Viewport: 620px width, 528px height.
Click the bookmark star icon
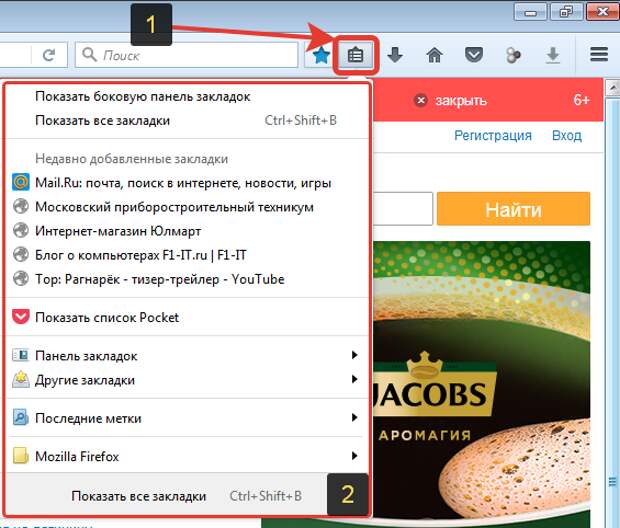coord(321,55)
